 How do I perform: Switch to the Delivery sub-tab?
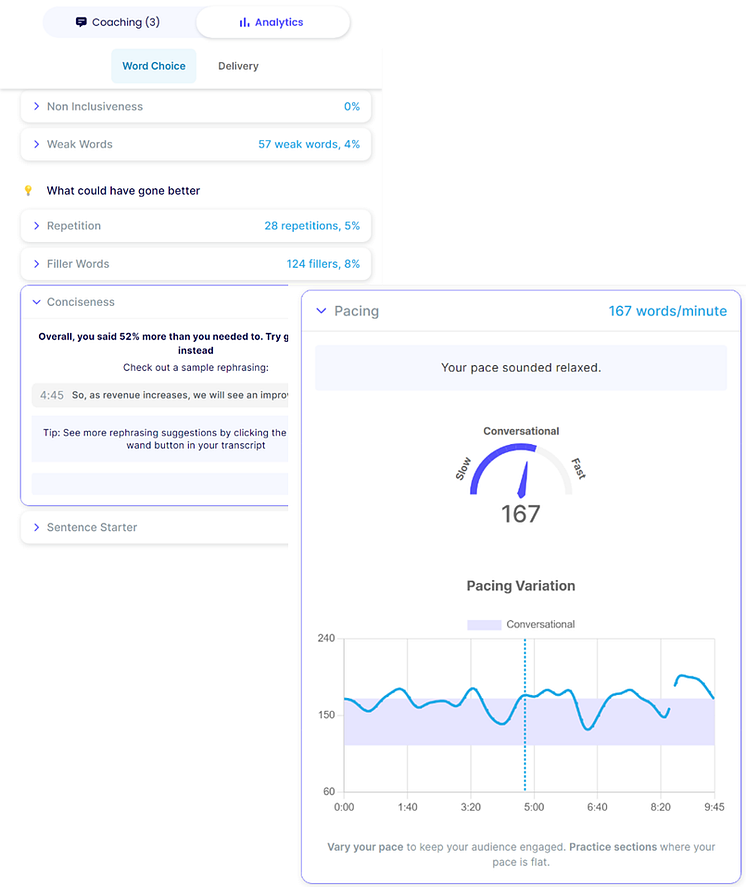pos(238,66)
